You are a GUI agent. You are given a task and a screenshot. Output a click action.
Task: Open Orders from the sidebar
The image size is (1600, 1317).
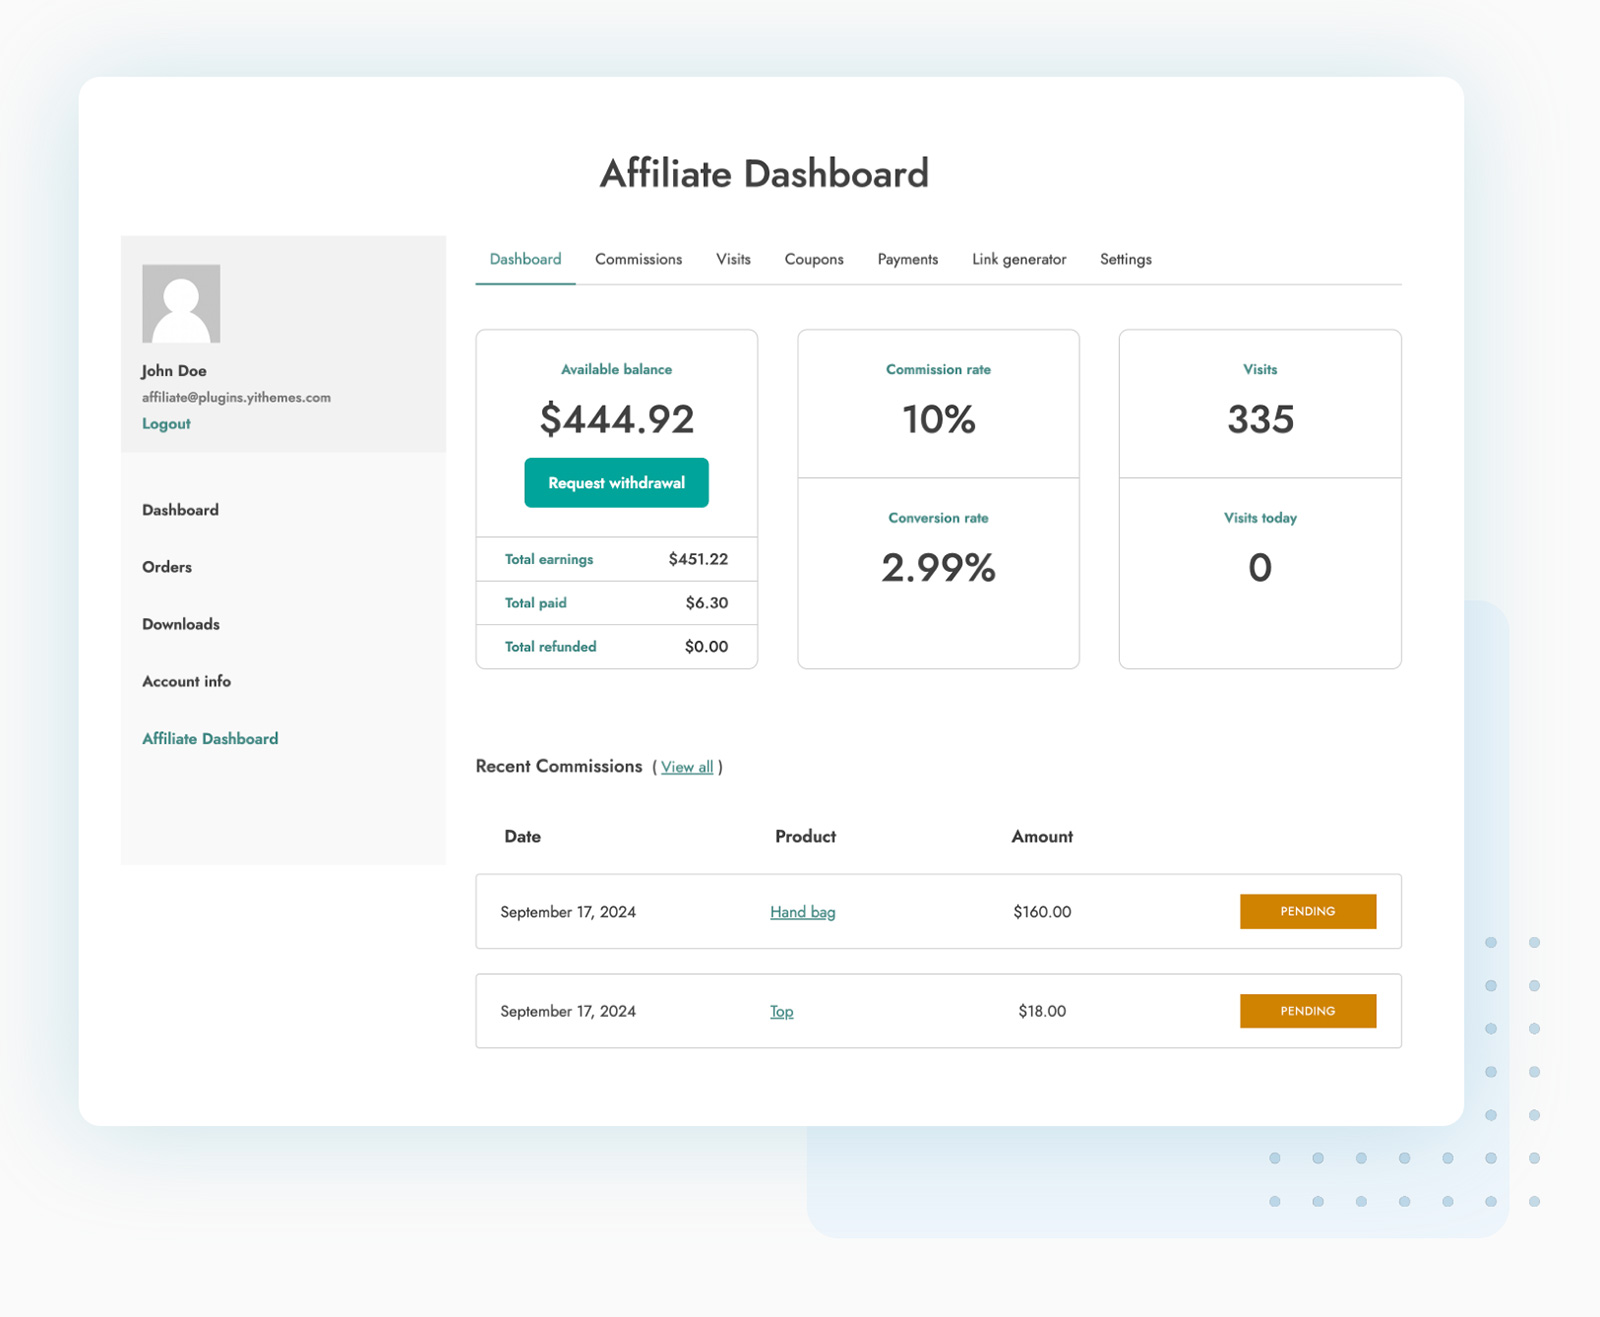tap(166, 567)
